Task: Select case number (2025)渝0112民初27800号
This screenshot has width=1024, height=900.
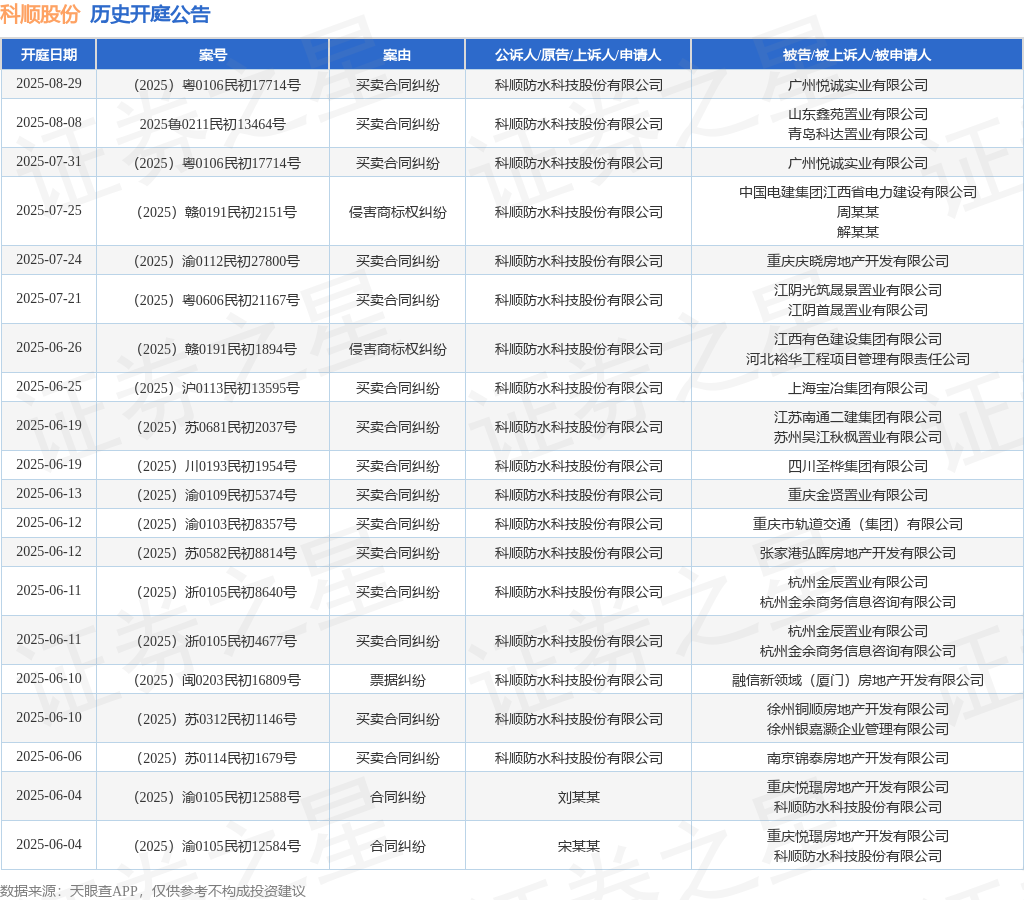Action: 216,261
